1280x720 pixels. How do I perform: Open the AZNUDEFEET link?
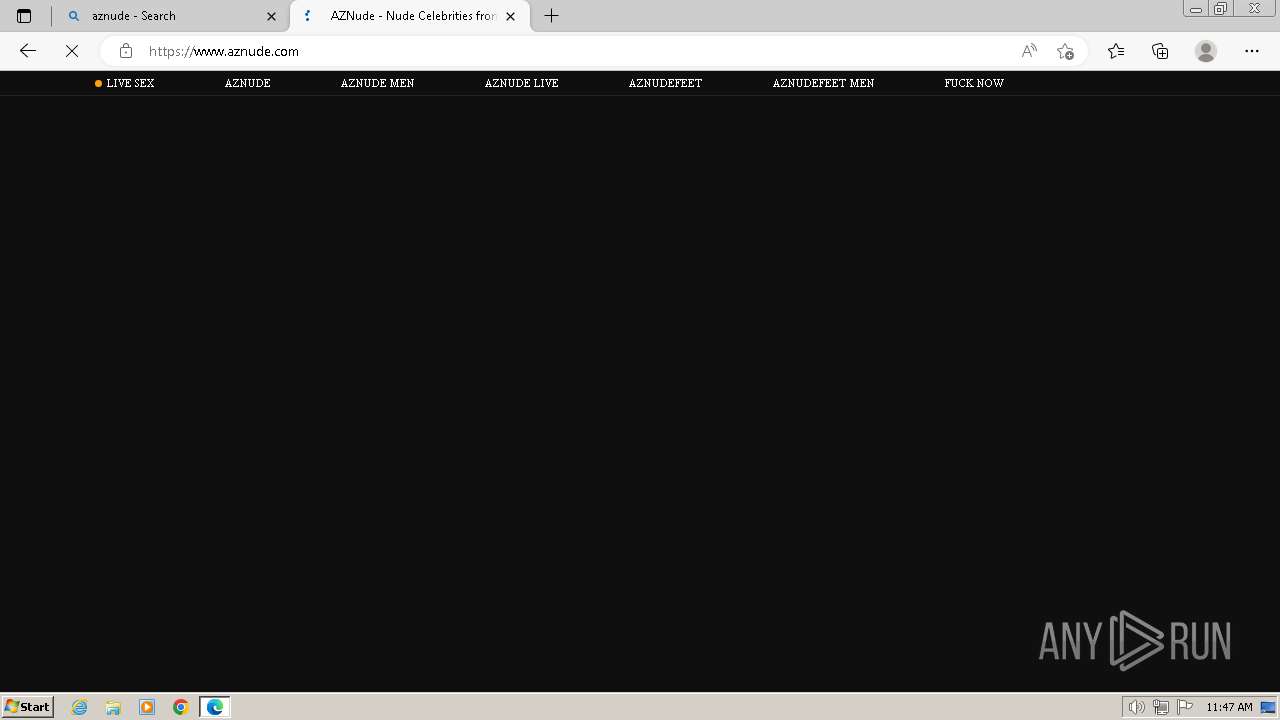tap(665, 83)
